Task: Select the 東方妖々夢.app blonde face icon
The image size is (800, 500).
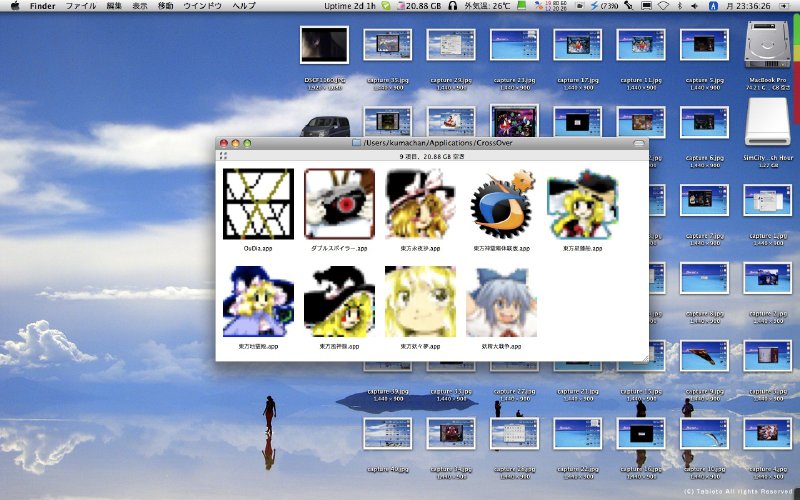Action: [420, 302]
